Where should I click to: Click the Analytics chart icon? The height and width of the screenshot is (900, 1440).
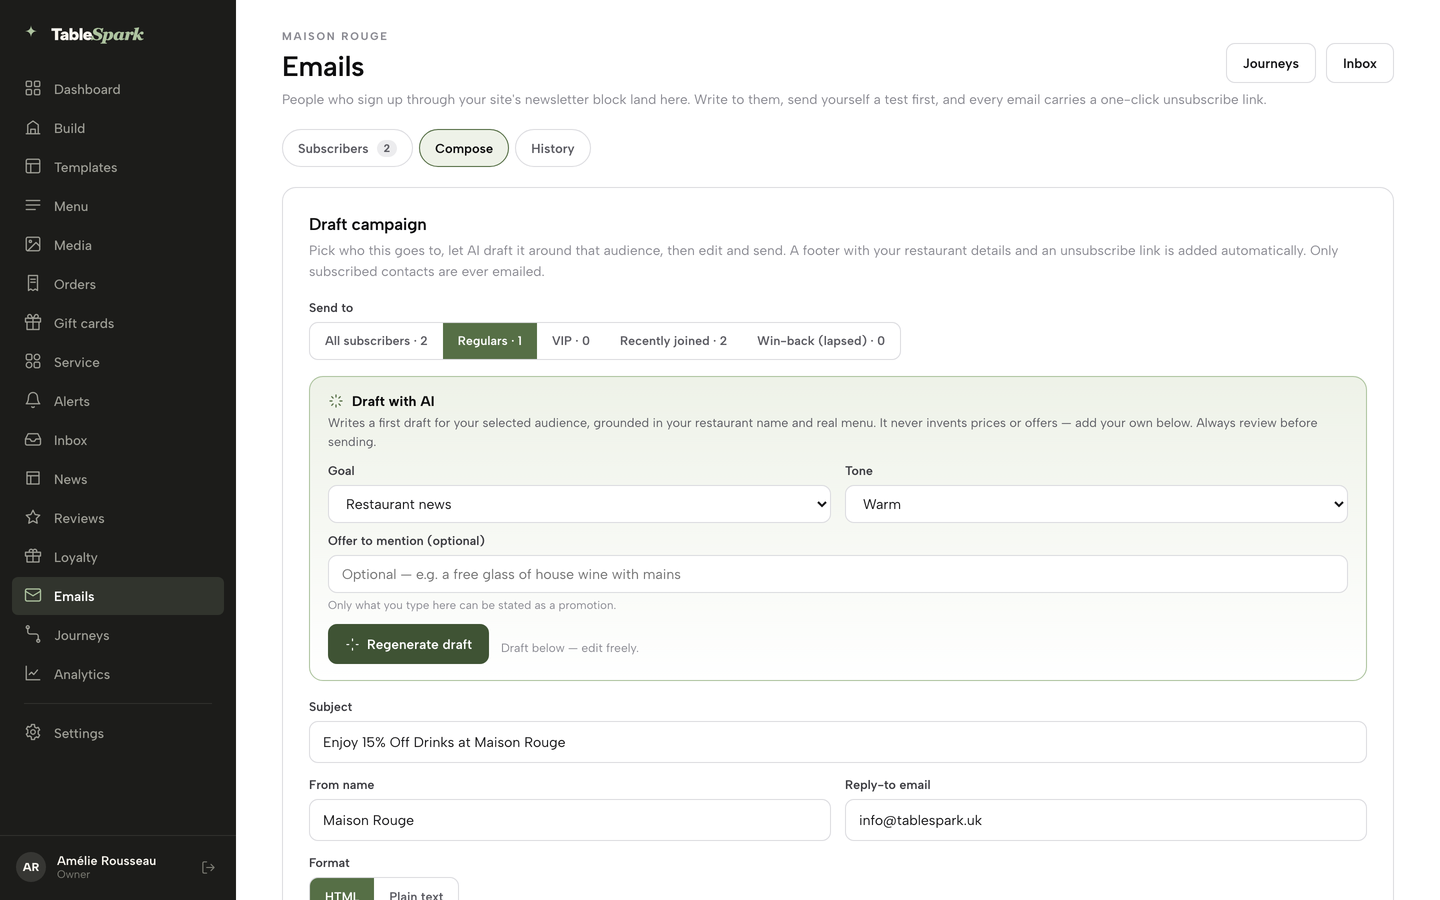pos(33,674)
